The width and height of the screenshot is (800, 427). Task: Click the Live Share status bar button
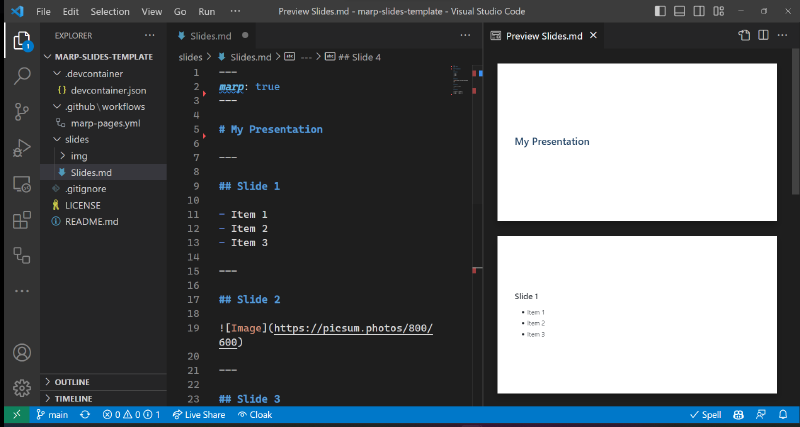[x=201, y=414]
